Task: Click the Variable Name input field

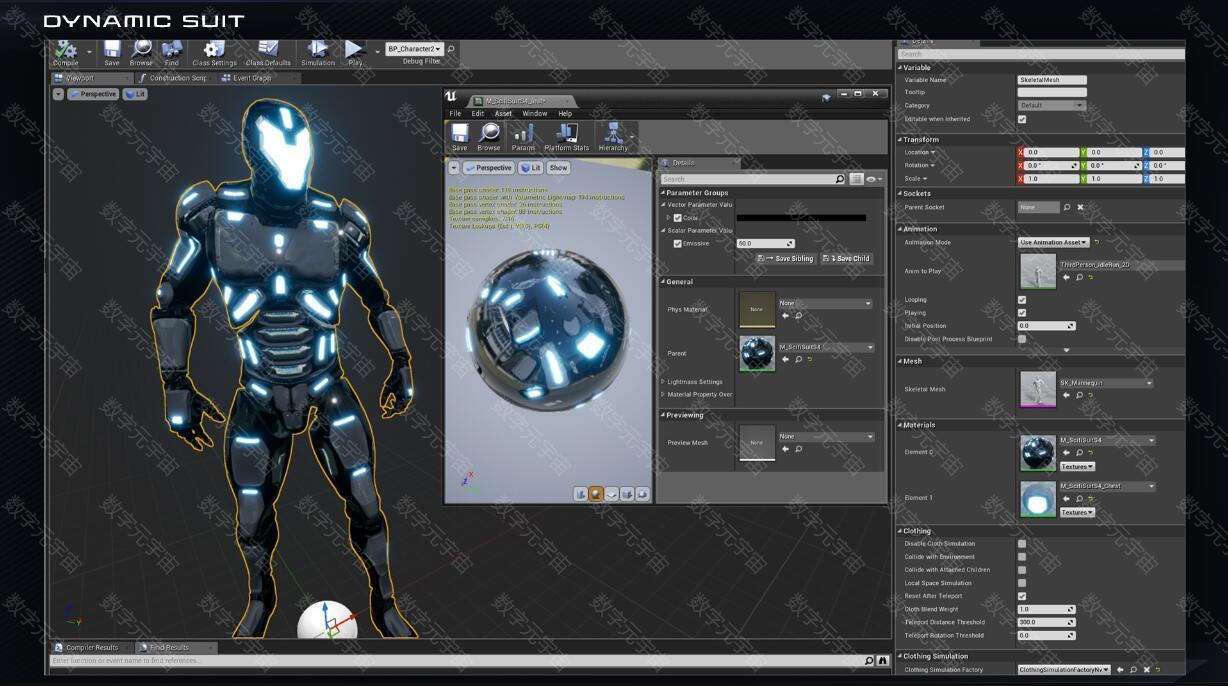Action: (1052, 80)
